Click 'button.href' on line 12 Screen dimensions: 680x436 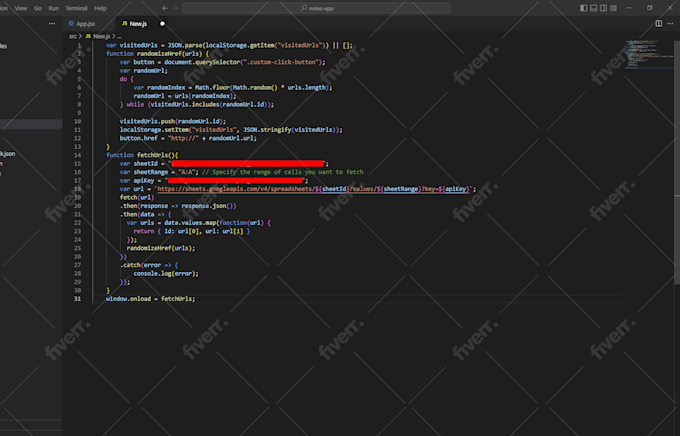(138, 138)
